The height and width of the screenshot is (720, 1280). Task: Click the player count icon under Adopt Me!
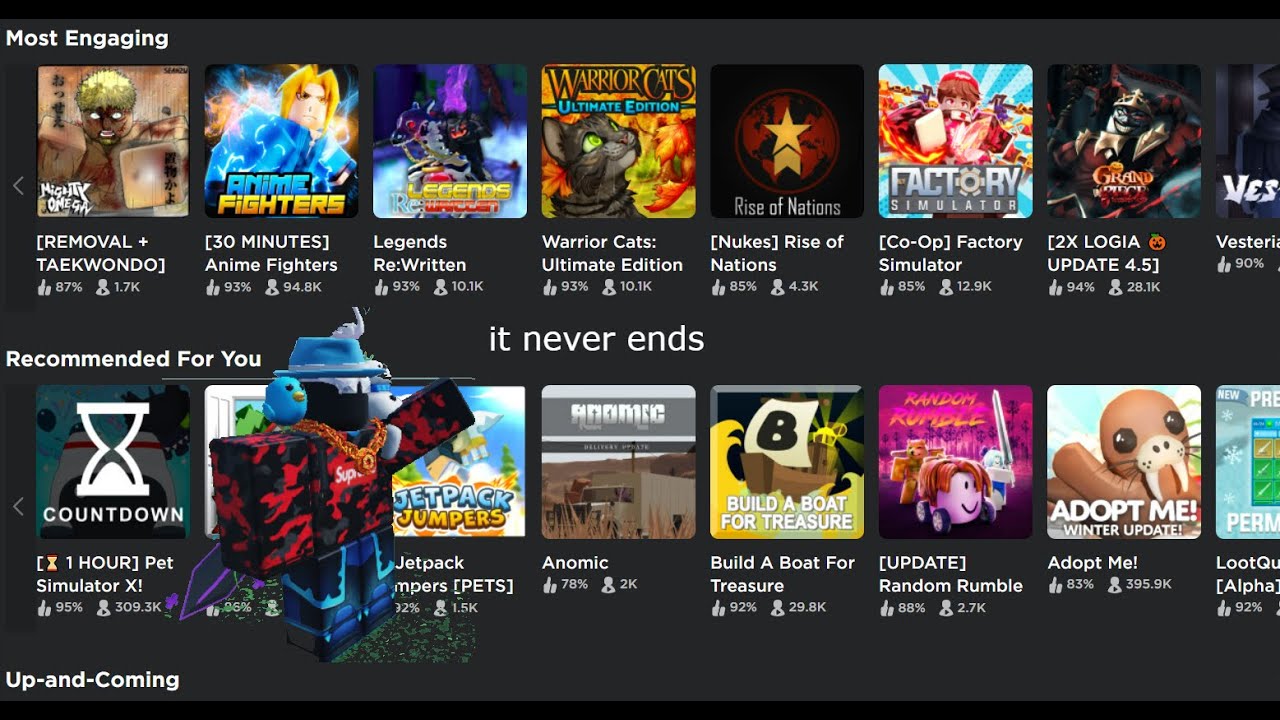[1114, 585]
